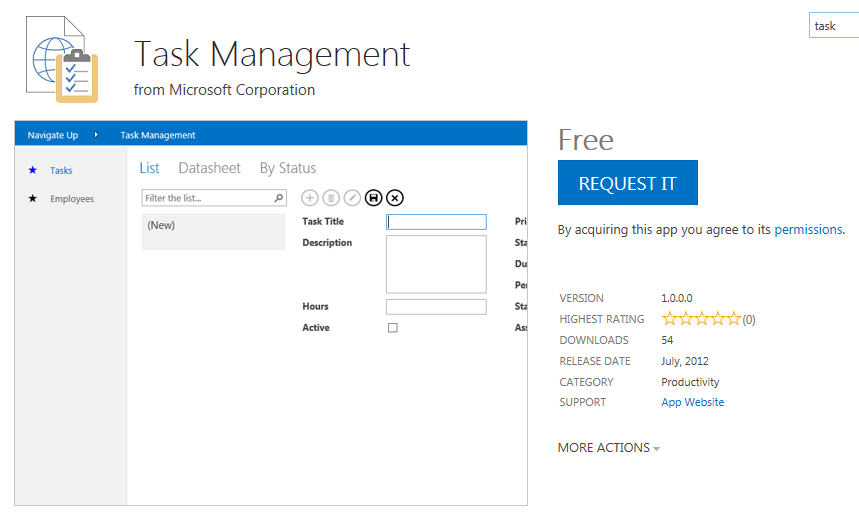Expand the MORE ACTIONS dropdown
Image resolution: width=859 pixels, height=520 pixels.
[609, 448]
